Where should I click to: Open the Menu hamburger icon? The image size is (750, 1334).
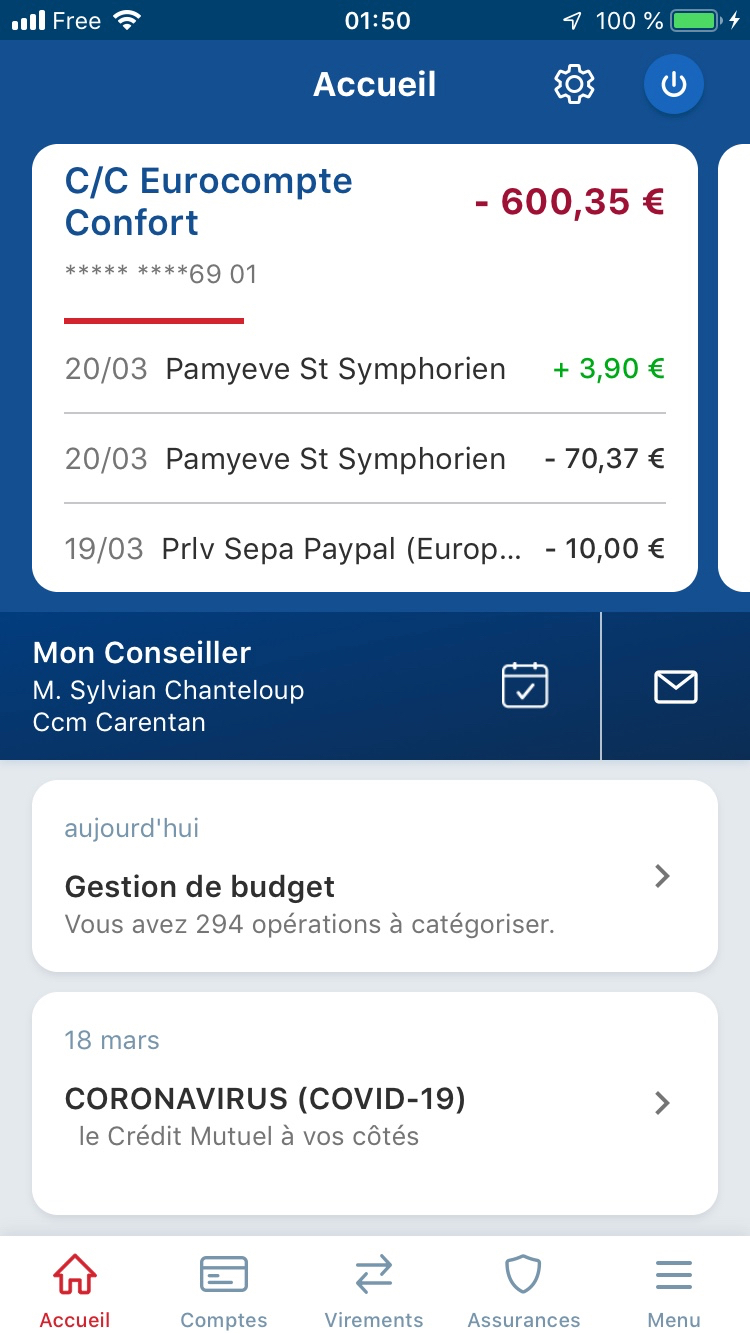click(674, 1276)
